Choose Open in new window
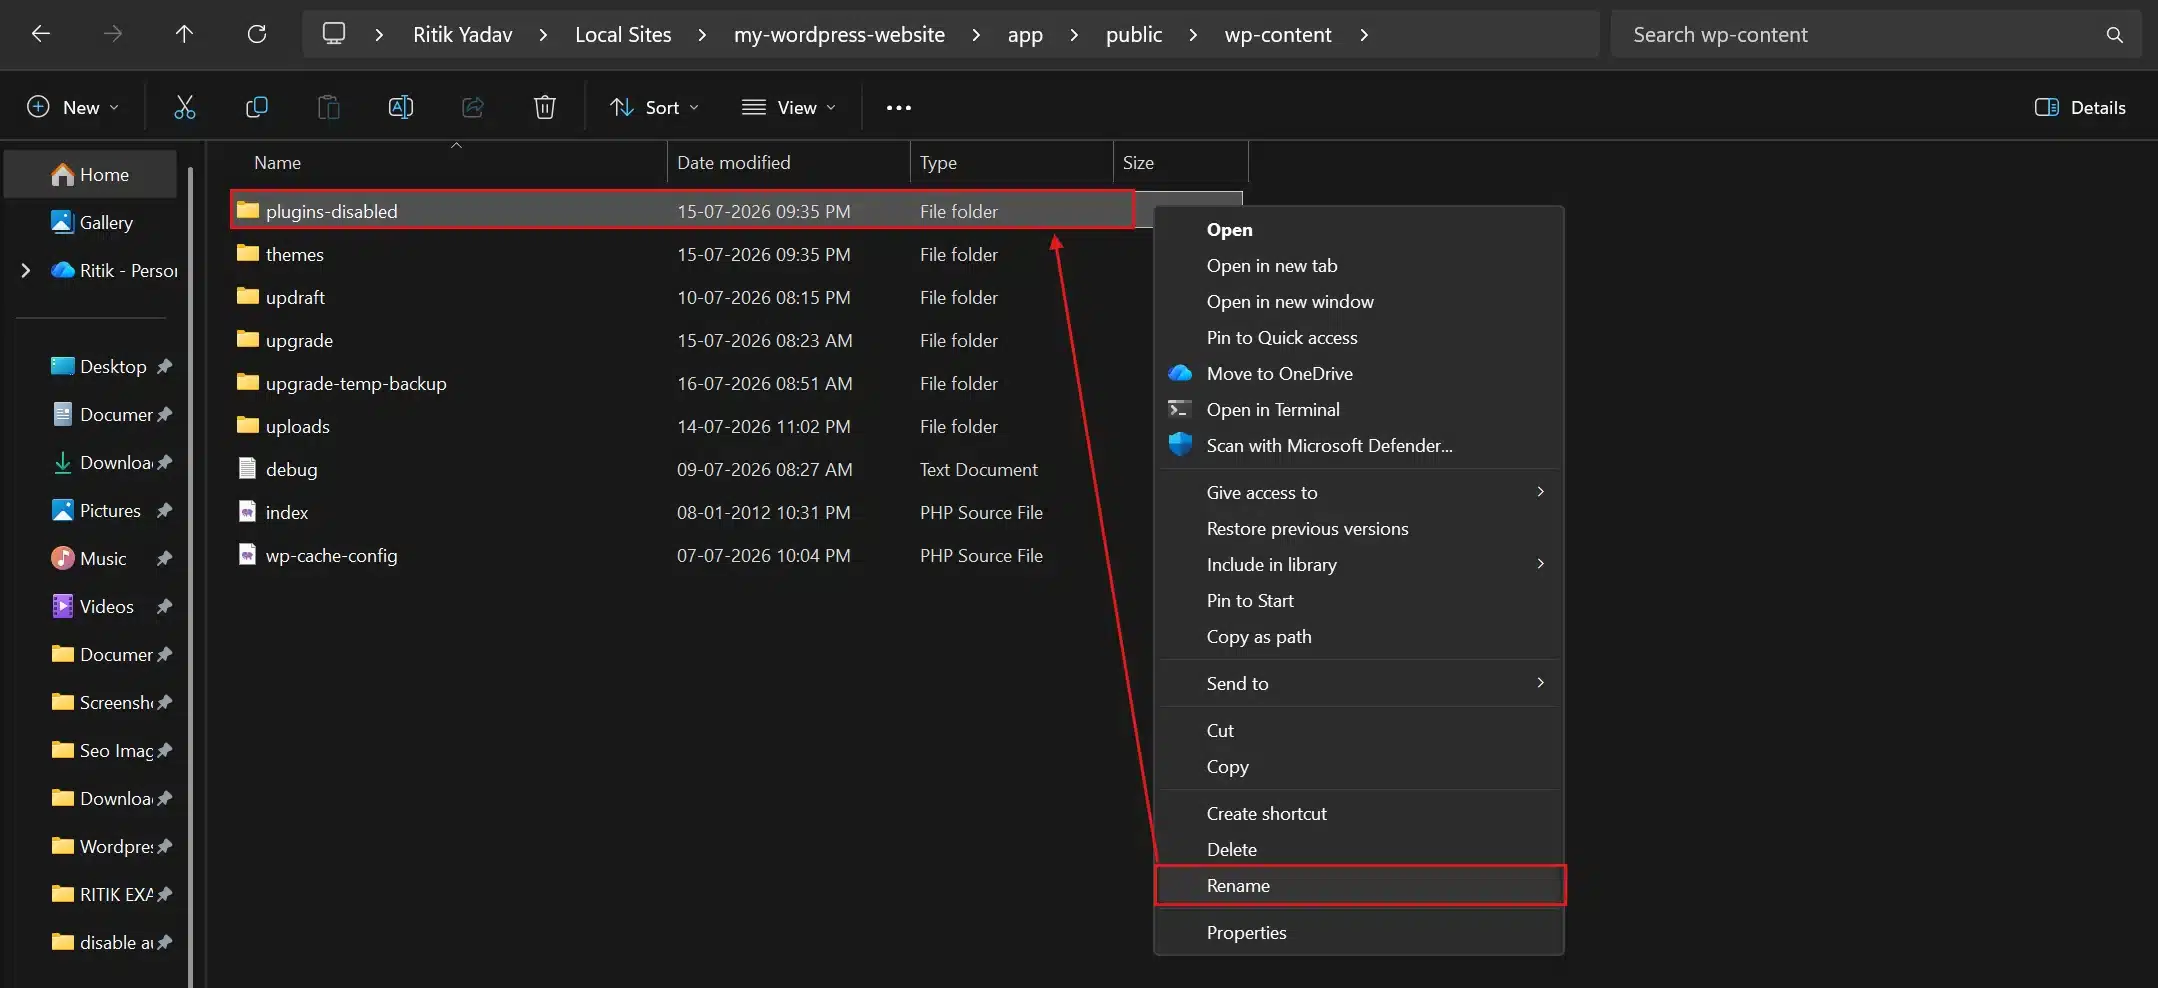2158x988 pixels. click(x=1360, y=301)
